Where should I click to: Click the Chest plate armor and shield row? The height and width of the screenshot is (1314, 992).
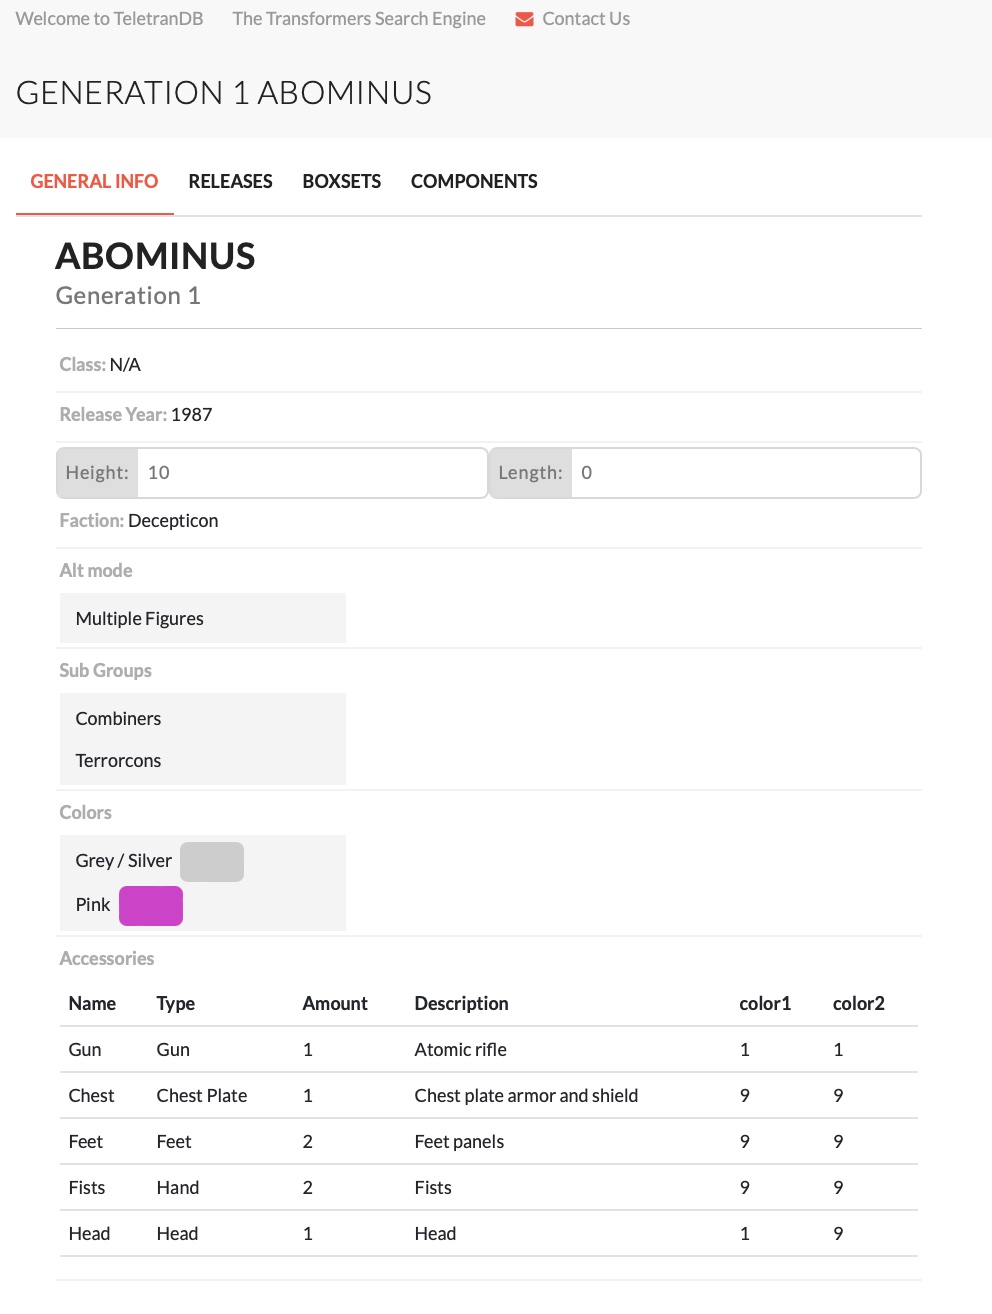(526, 1096)
